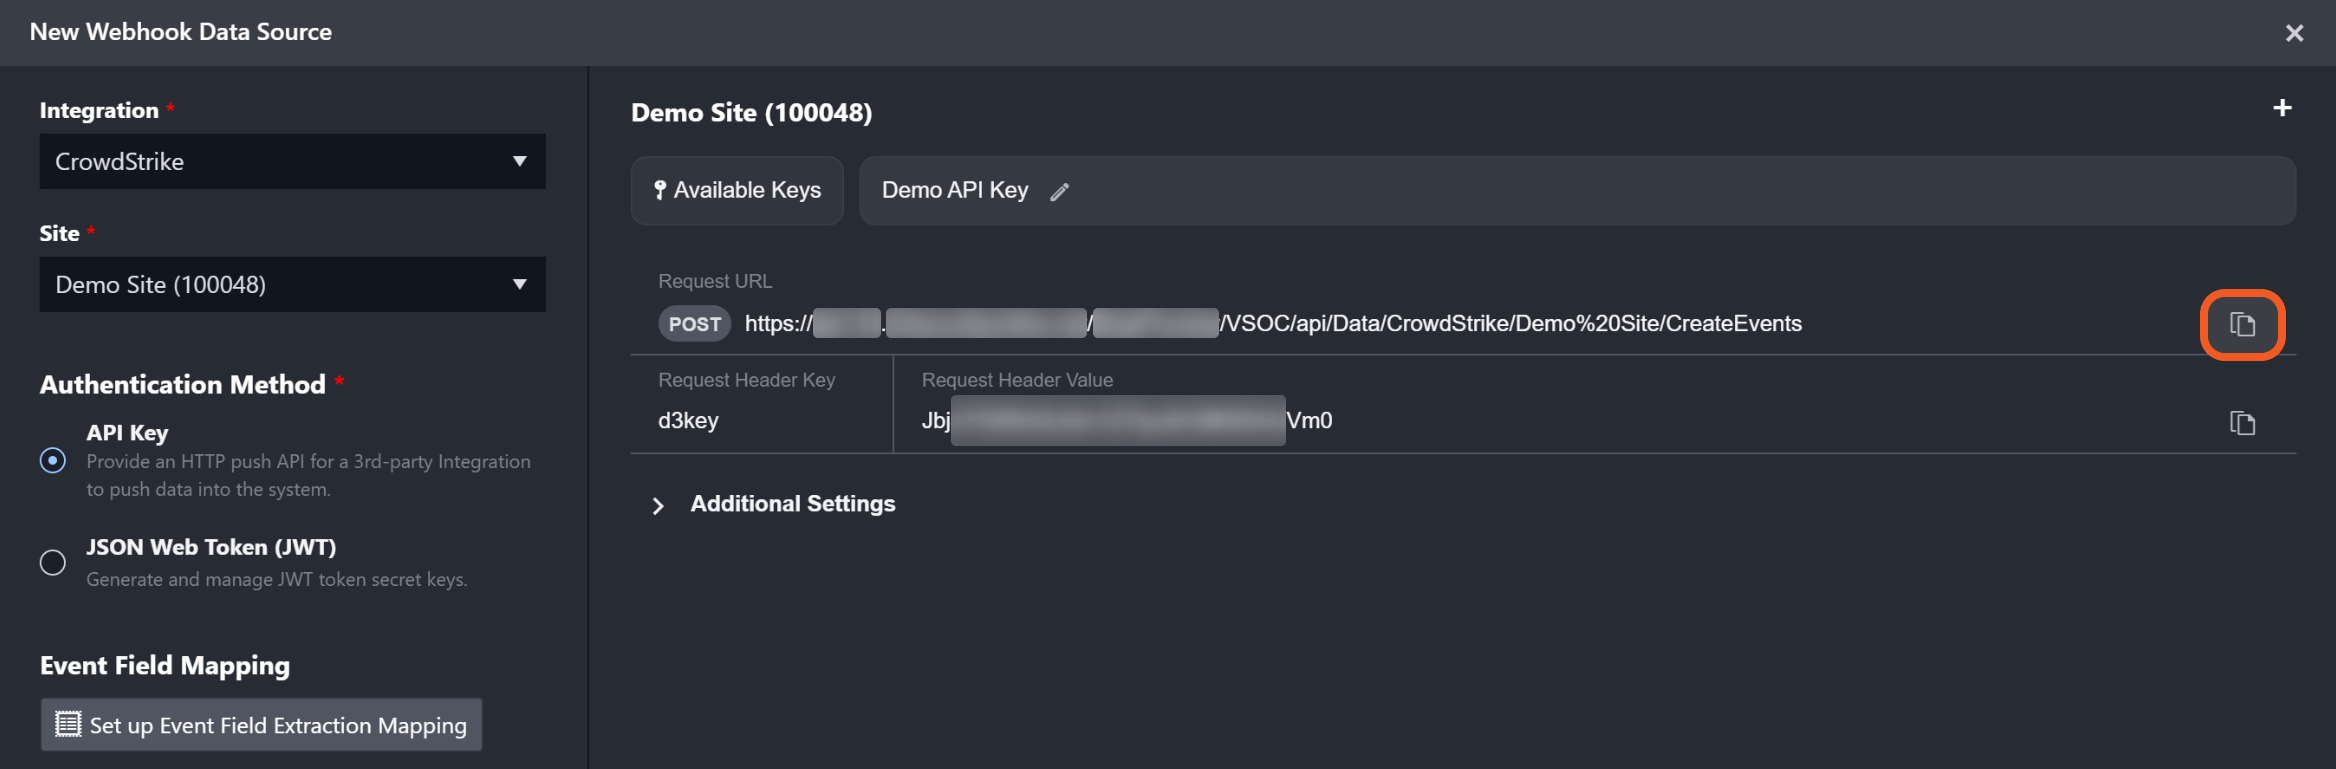The height and width of the screenshot is (769, 2336).
Task: Open the Available Keys tab
Action: click(x=738, y=190)
